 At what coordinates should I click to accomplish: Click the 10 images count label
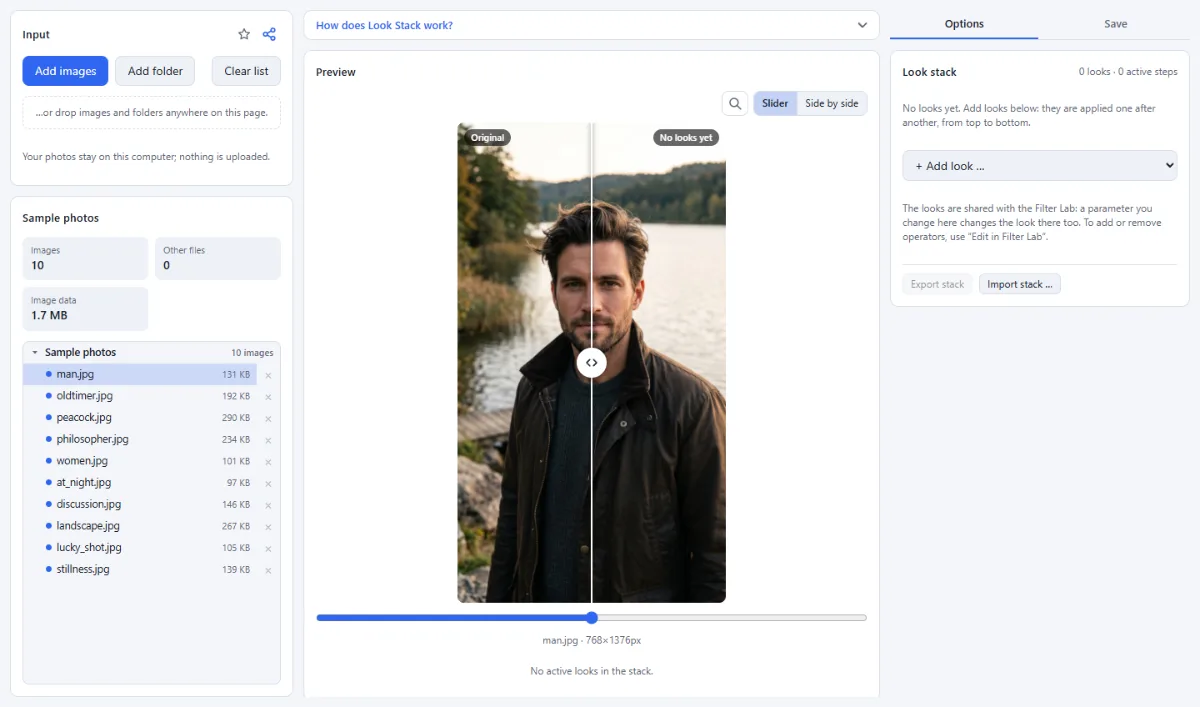tap(252, 353)
